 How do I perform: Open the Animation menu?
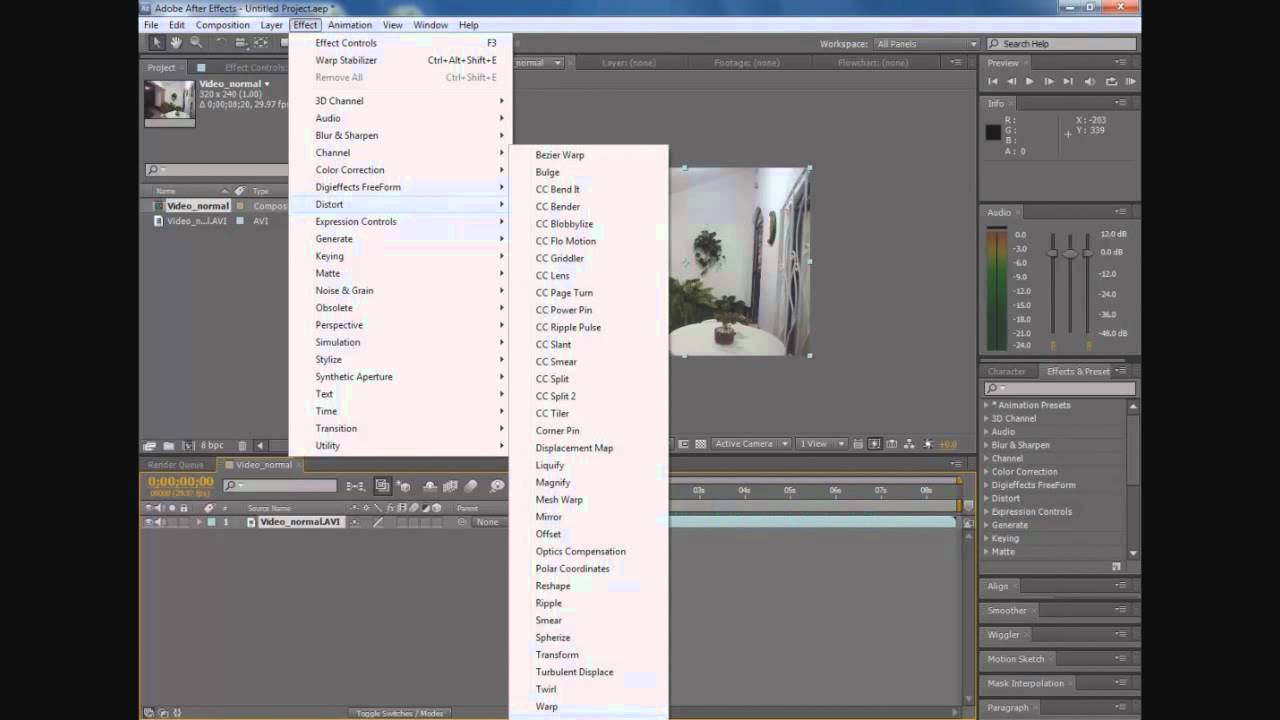(350, 25)
